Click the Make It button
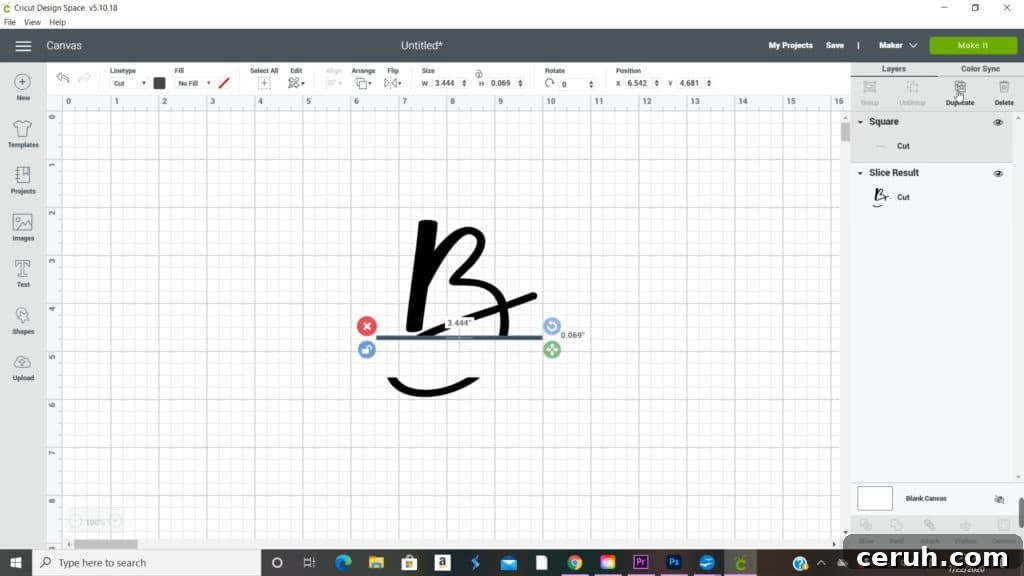Image resolution: width=1024 pixels, height=576 pixels. (x=972, y=46)
